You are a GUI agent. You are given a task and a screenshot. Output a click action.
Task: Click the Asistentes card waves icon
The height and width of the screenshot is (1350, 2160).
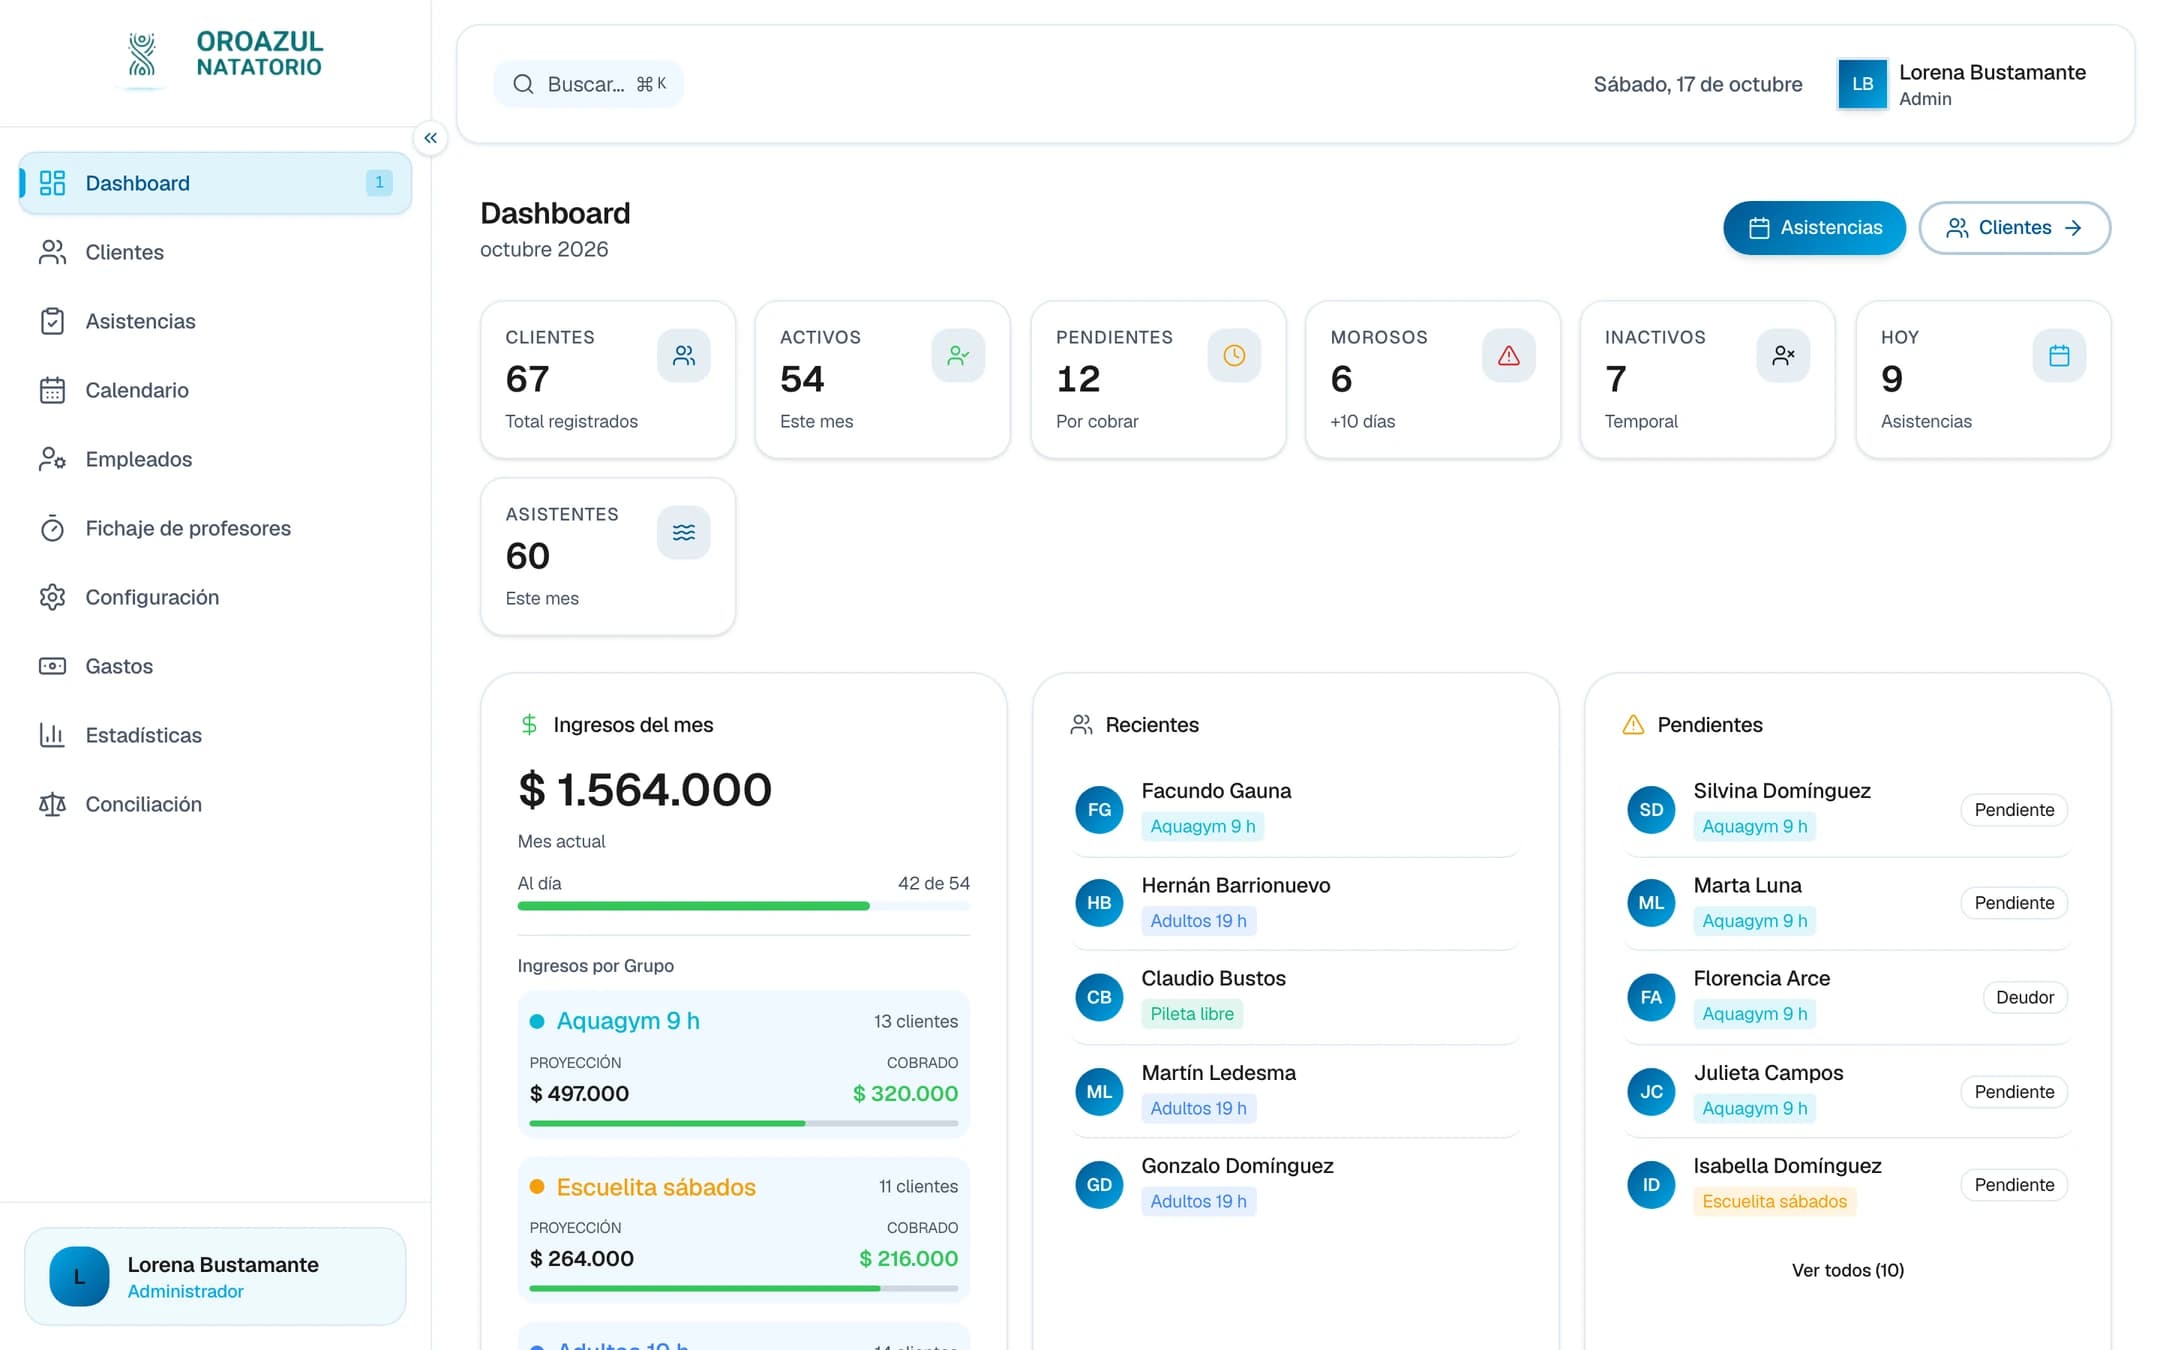pos(684,532)
